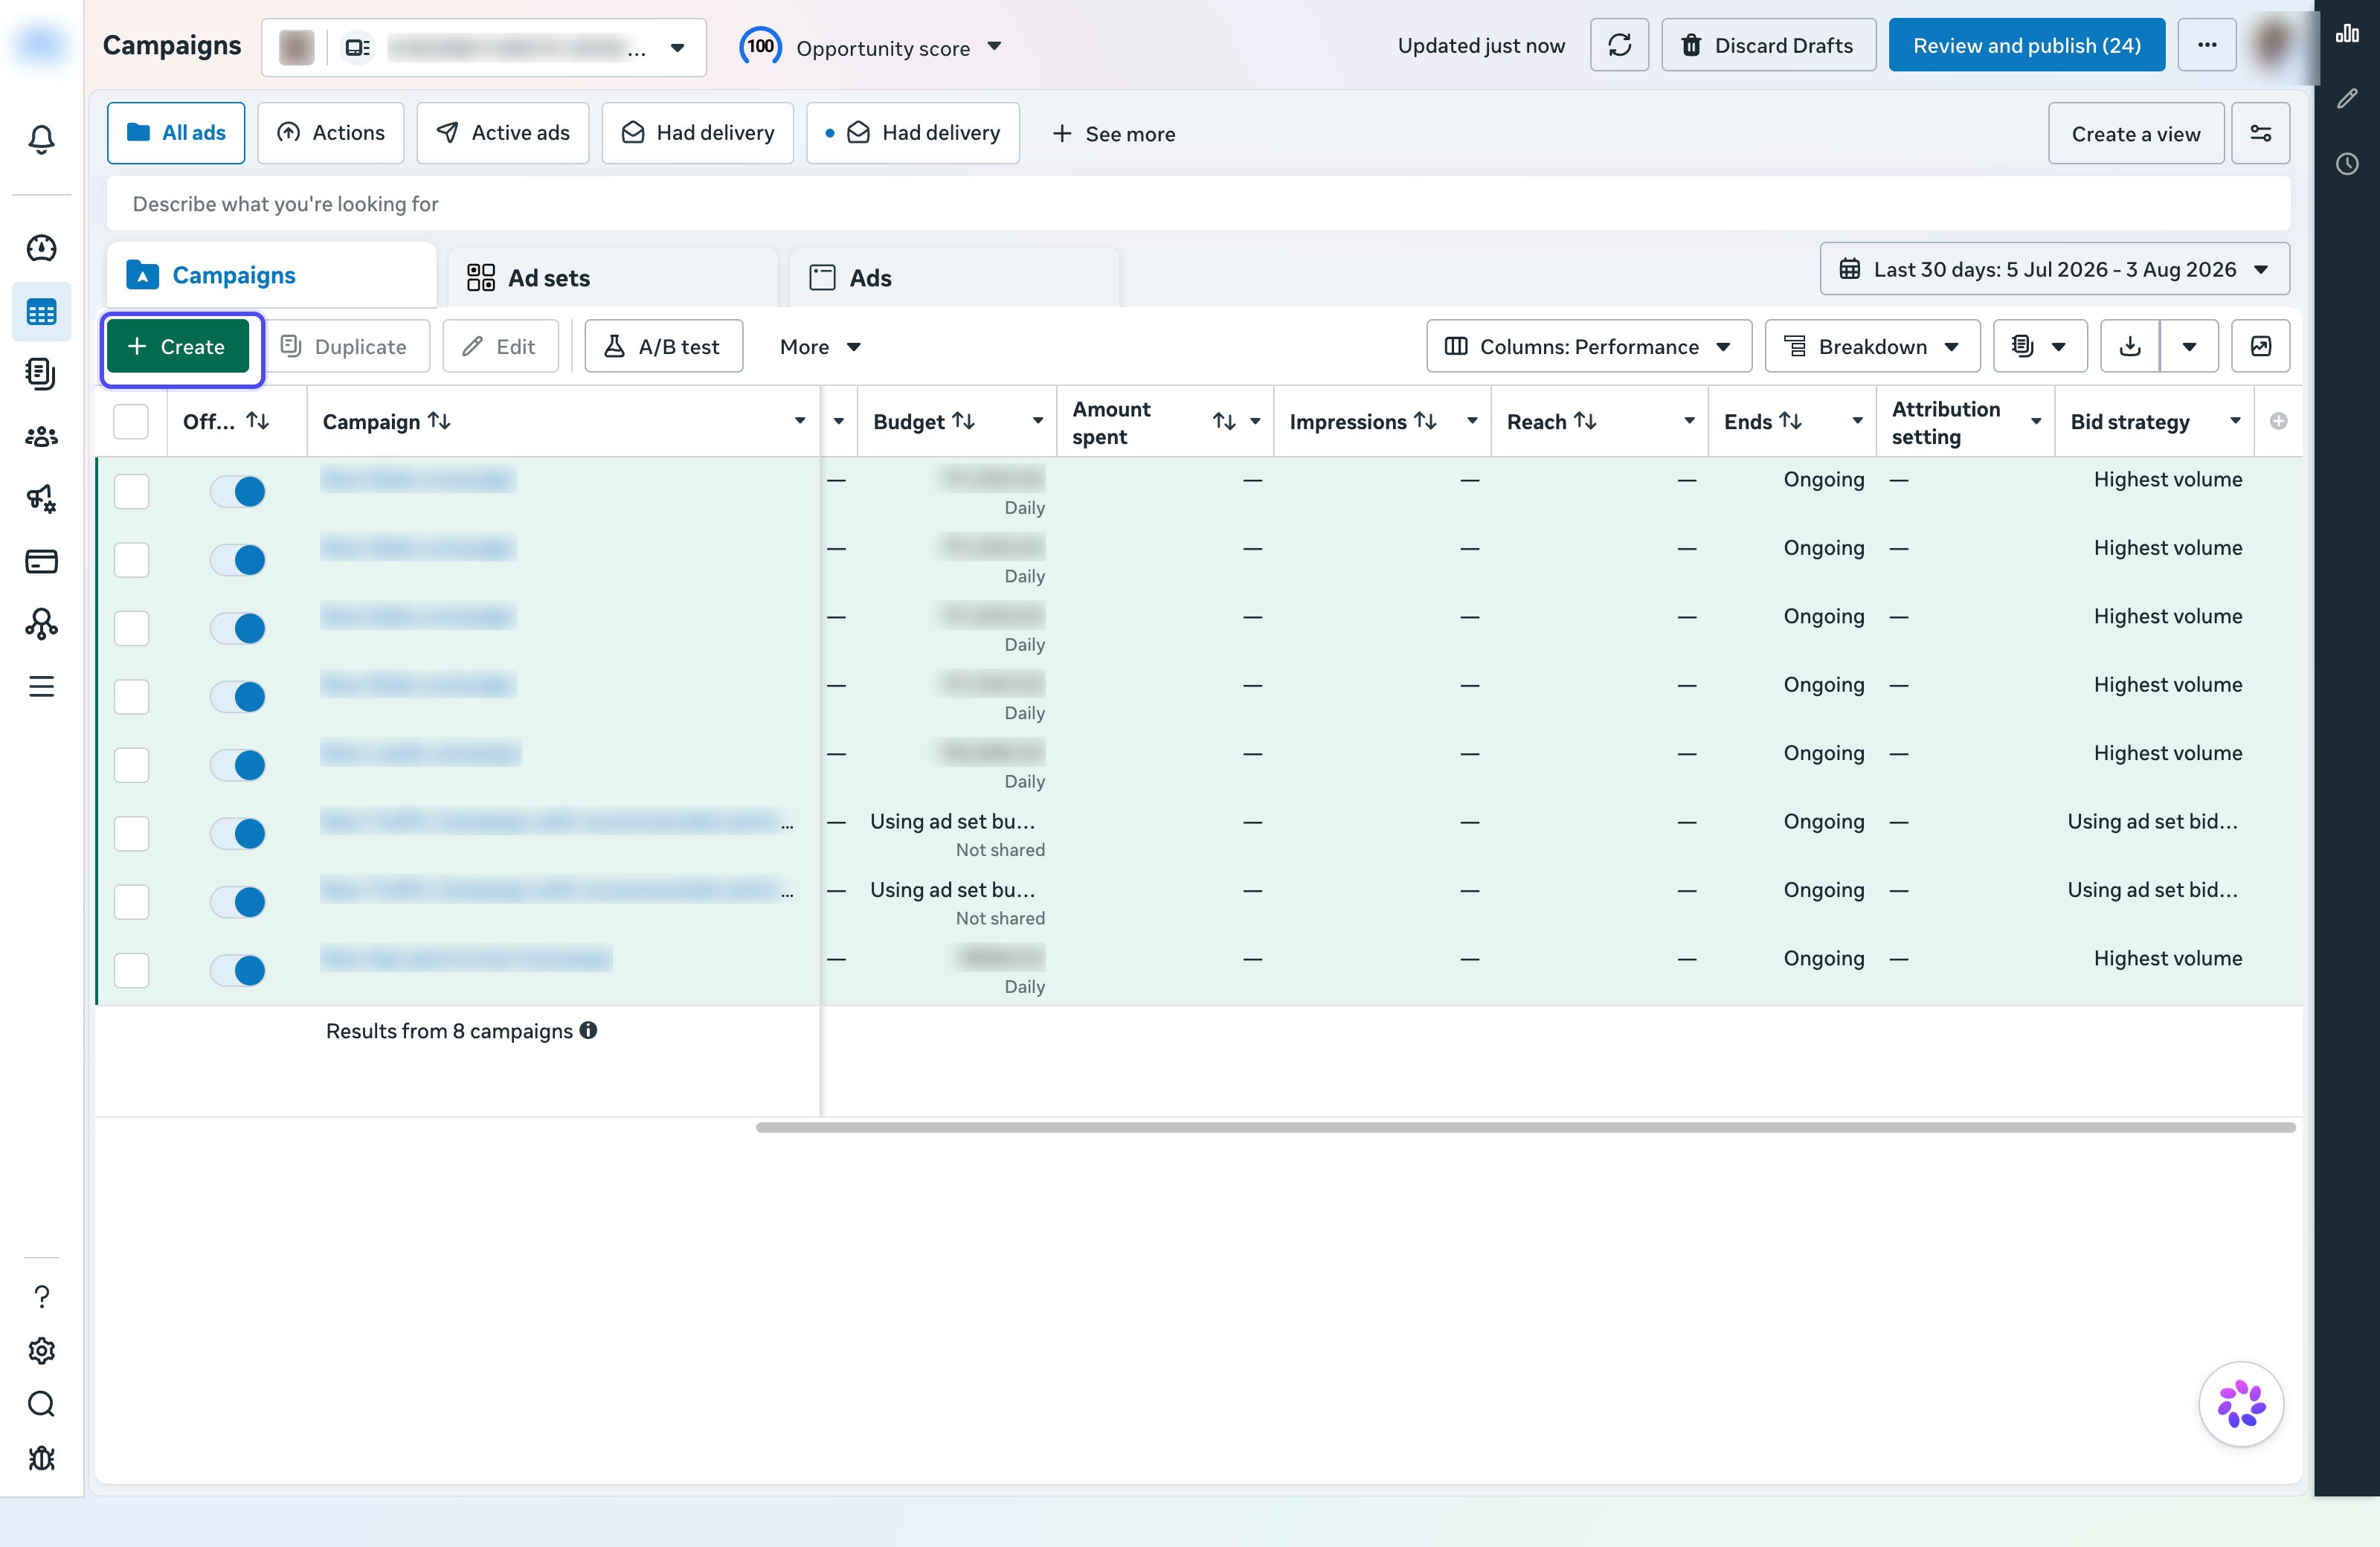The image size is (2380, 1547).
Task: Open Account overview gauge icon in sidebar
Action: point(41,248)
